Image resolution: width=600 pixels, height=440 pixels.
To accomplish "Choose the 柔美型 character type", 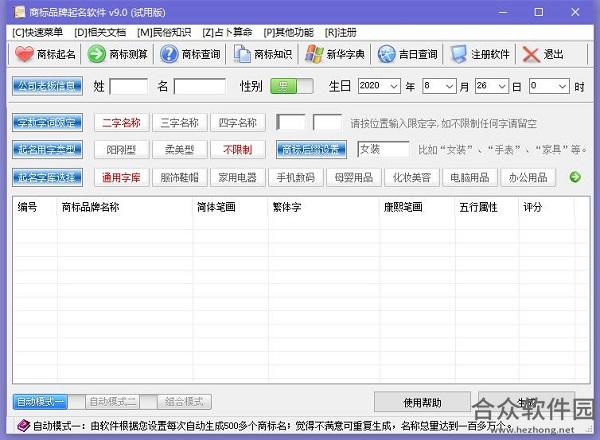I will pyautogui.click(x=179, y=149).
